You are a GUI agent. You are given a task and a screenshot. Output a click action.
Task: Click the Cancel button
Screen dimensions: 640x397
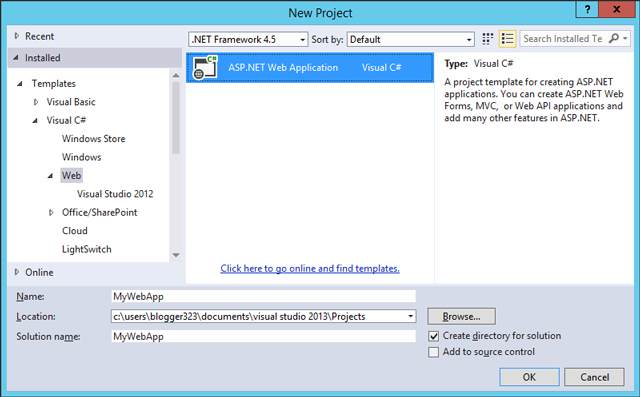click(594, 377)
